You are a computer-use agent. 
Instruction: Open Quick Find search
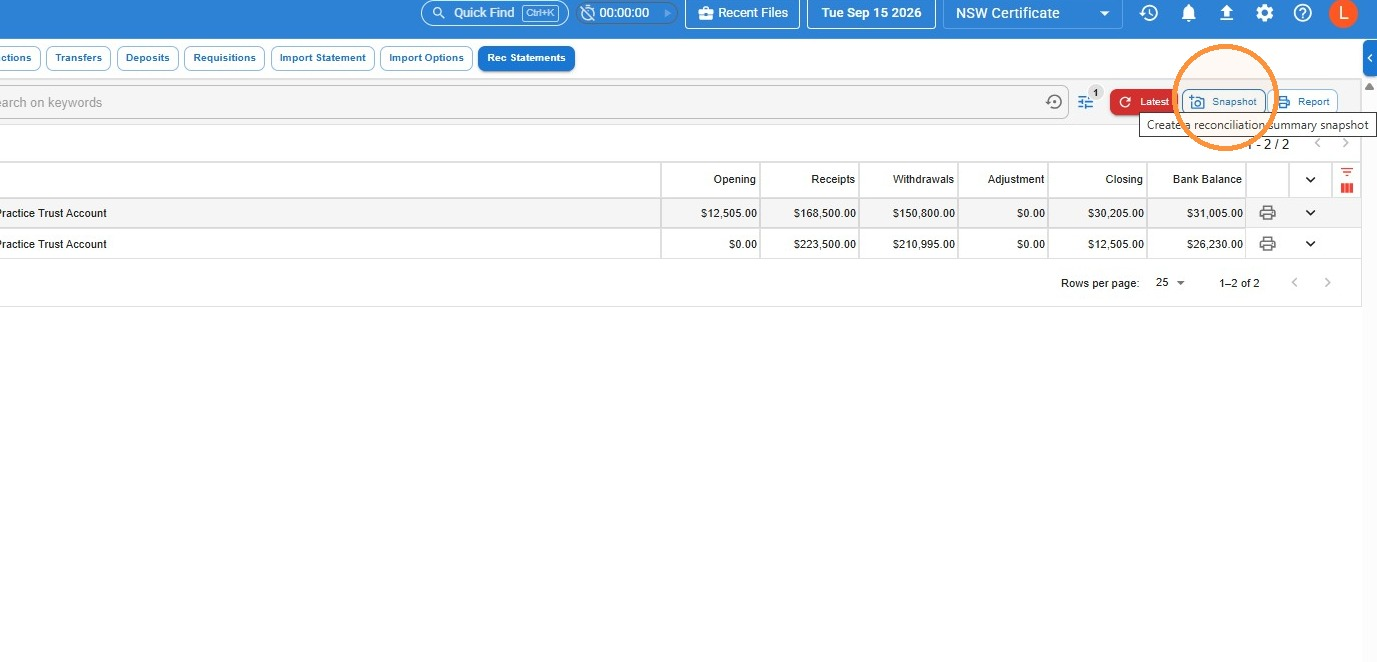(x=495, y=13)
